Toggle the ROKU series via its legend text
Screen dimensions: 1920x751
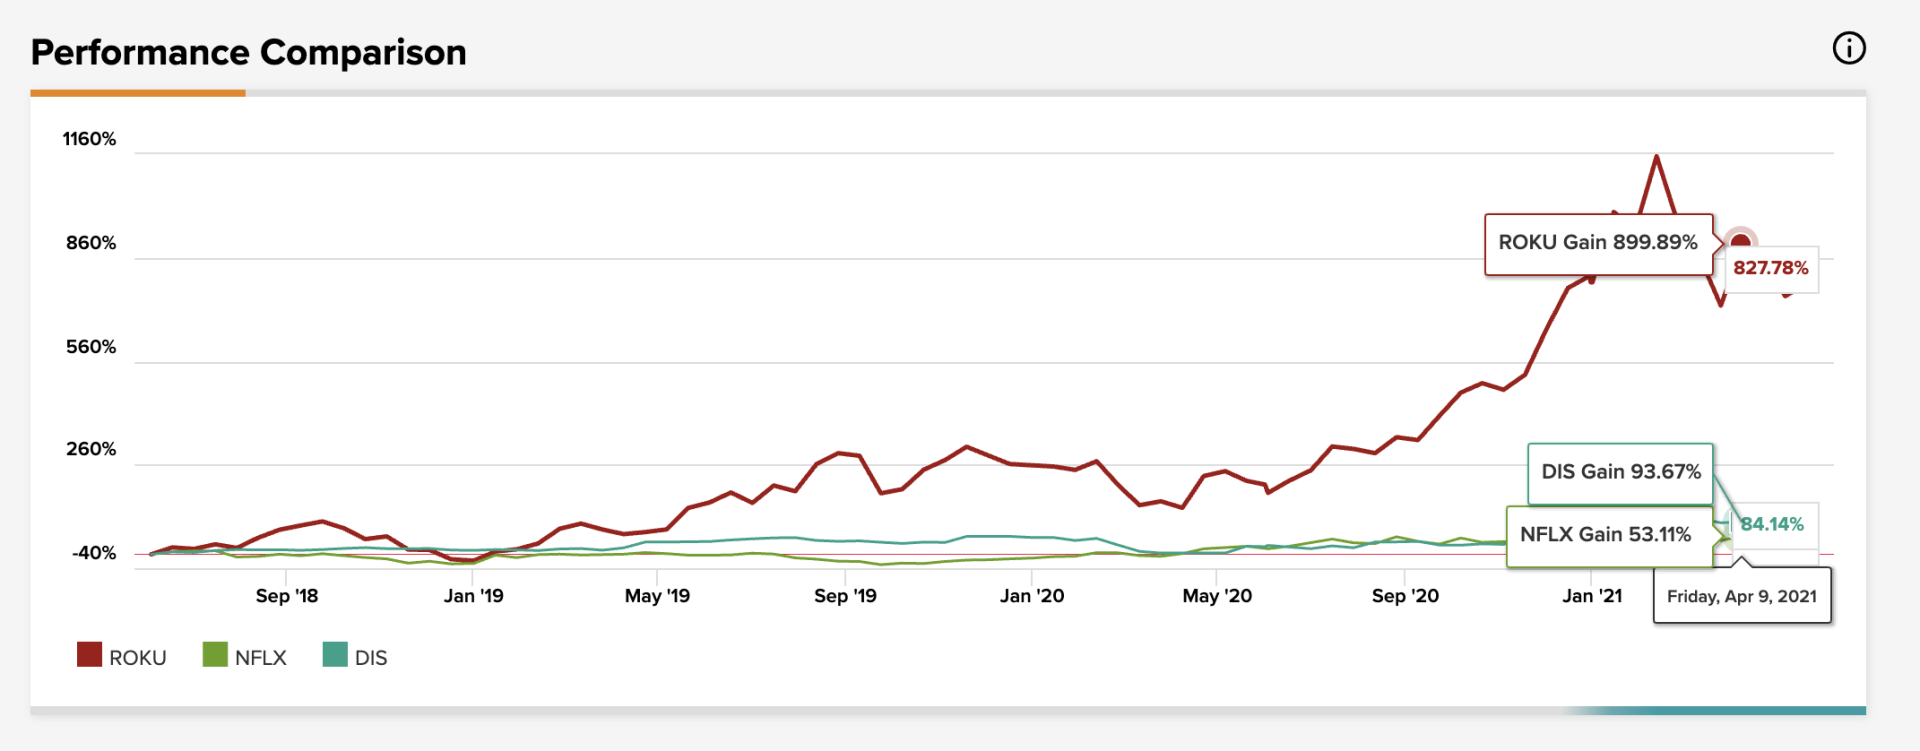(138, 658)
